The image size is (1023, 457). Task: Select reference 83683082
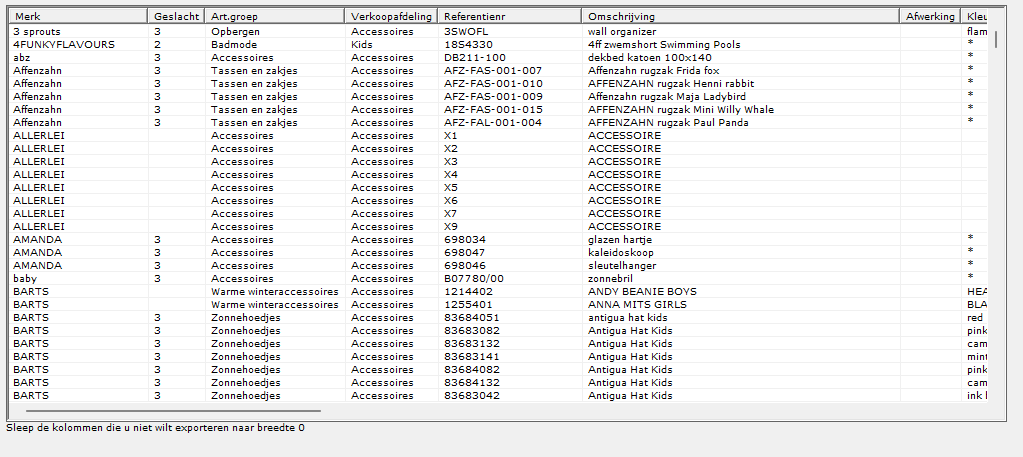point(472,331)
